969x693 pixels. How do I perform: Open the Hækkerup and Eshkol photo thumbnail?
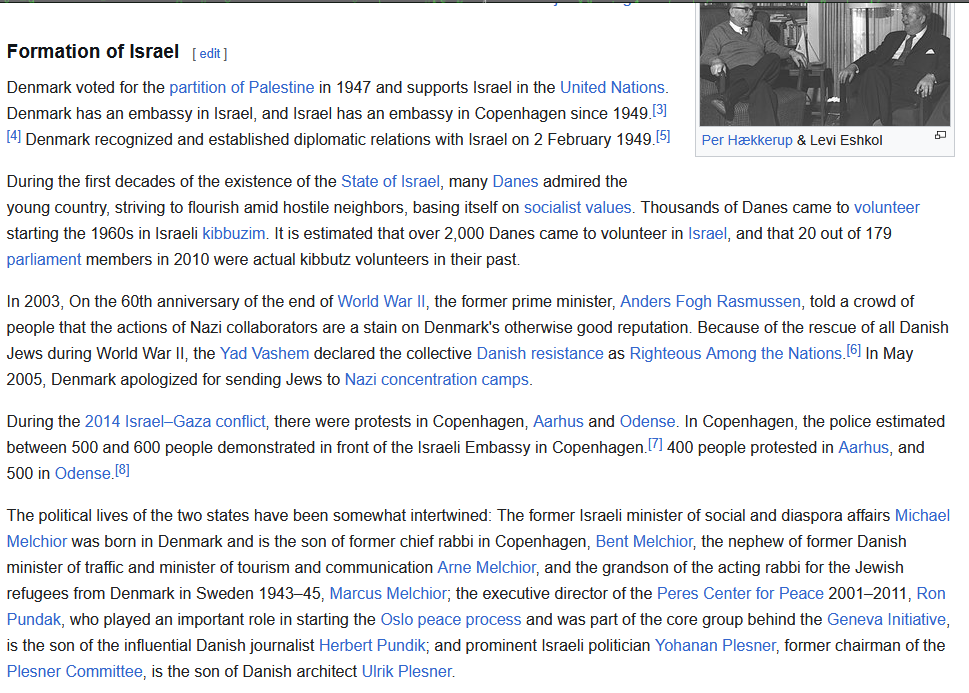[824, 64]
